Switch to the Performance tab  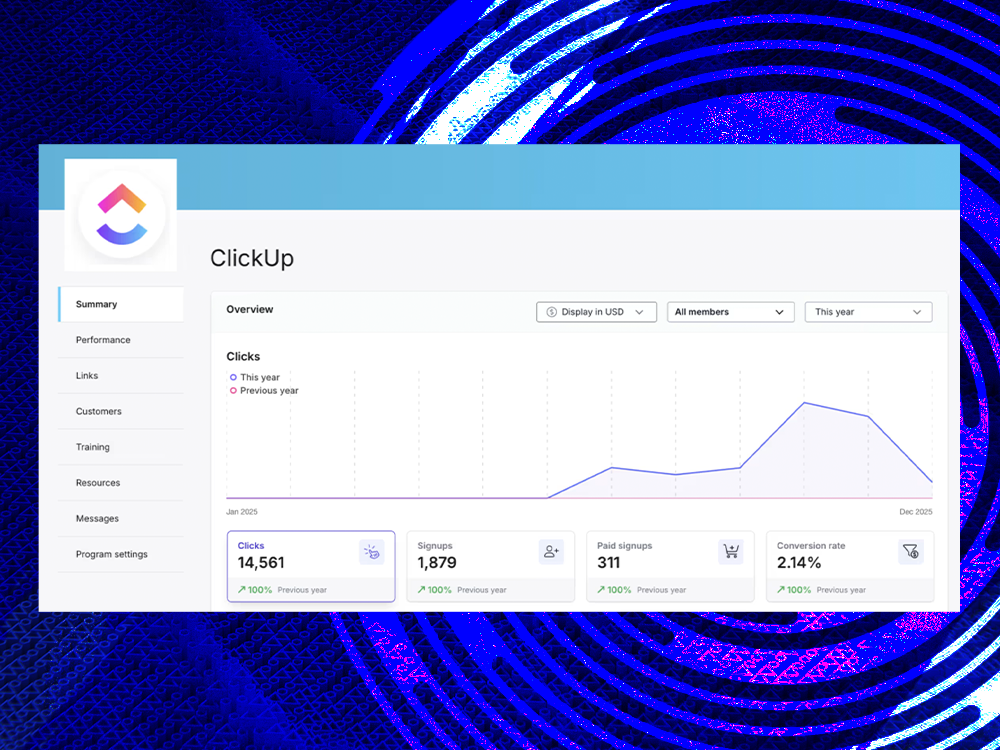point(102,340)
